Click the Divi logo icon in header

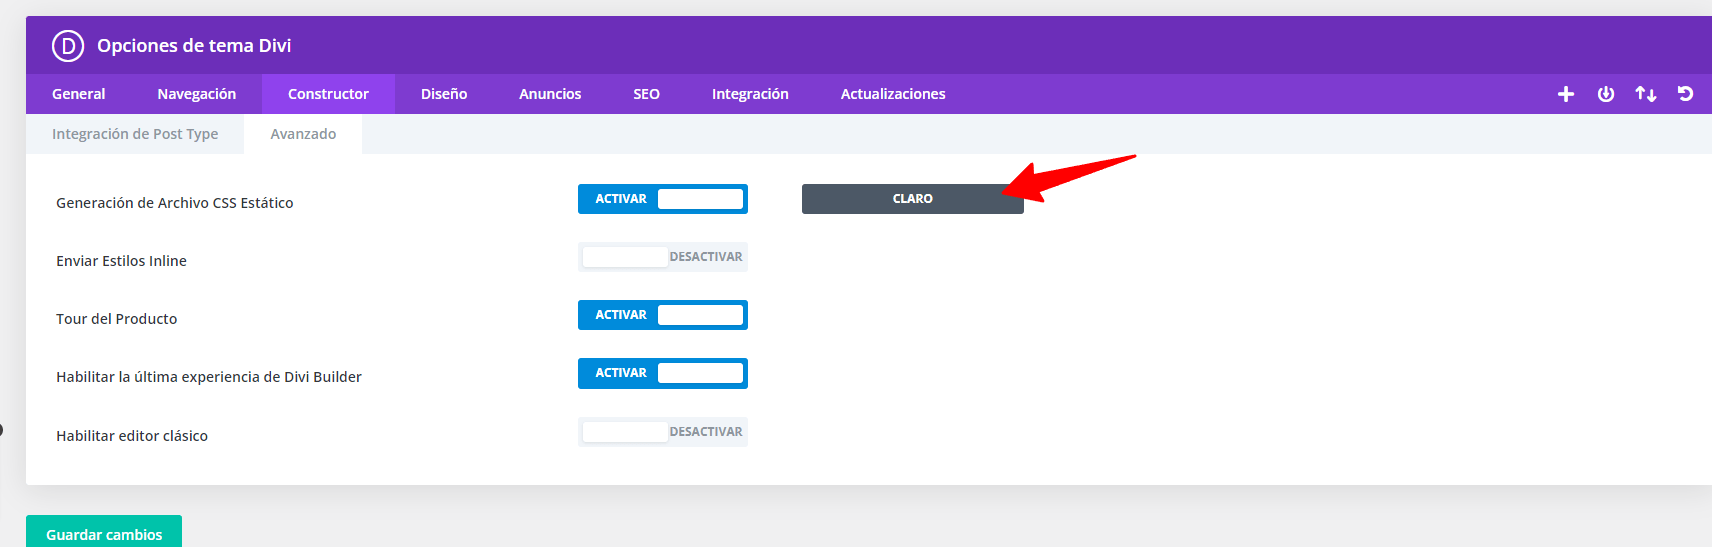(x=68, y=46)
